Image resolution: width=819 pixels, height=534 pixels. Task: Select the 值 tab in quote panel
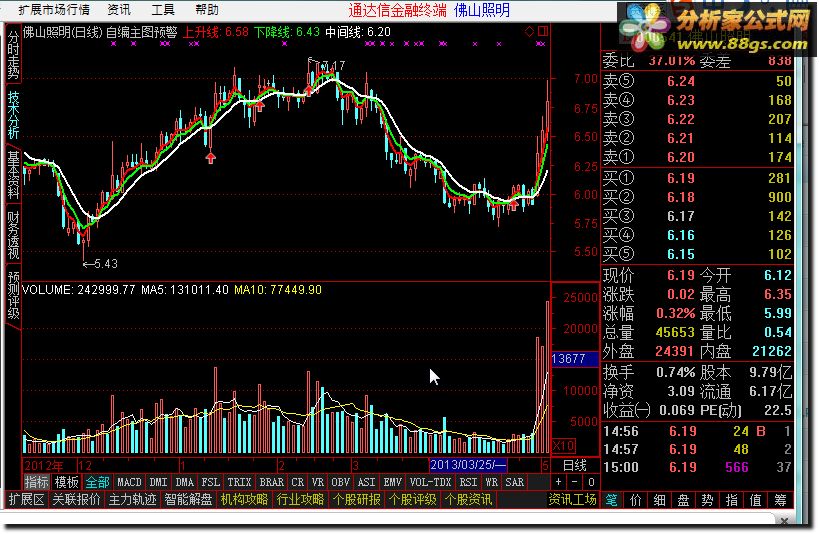756,500
